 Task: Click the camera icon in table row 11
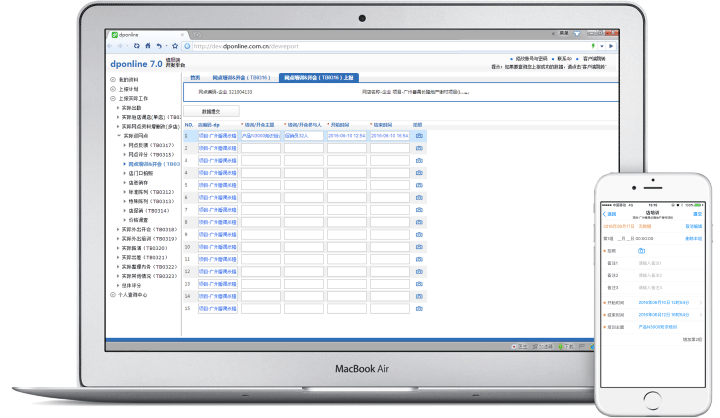(x=419, y=260)
